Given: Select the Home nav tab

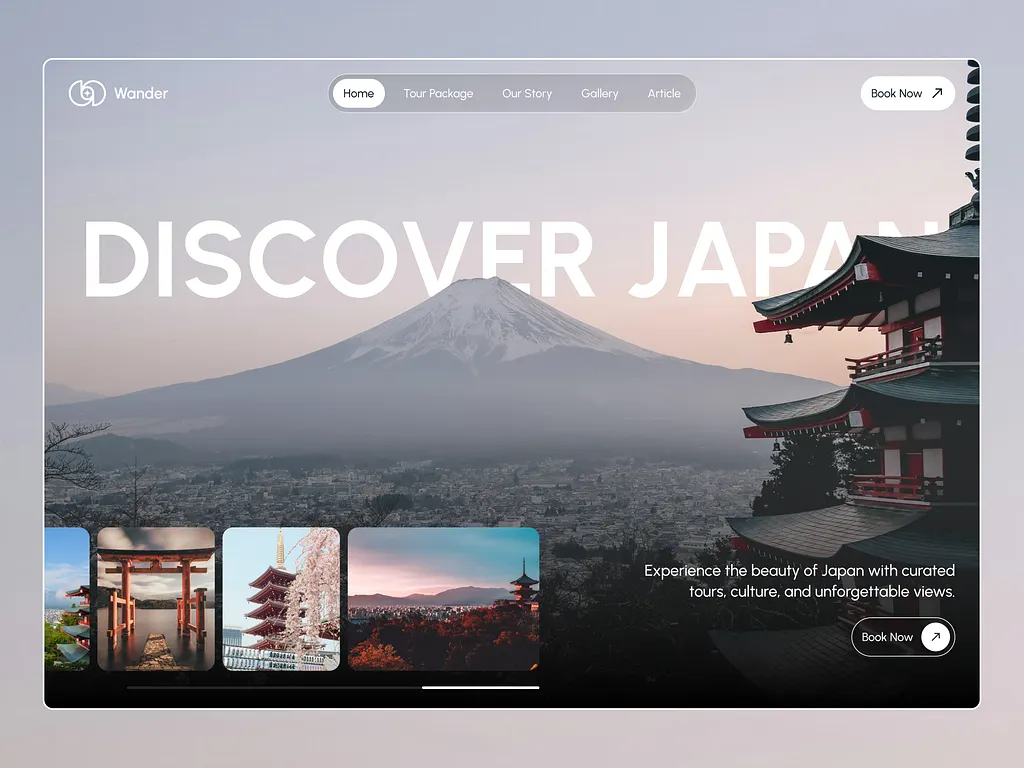Looking at the screenshot, I should point(359,93).
